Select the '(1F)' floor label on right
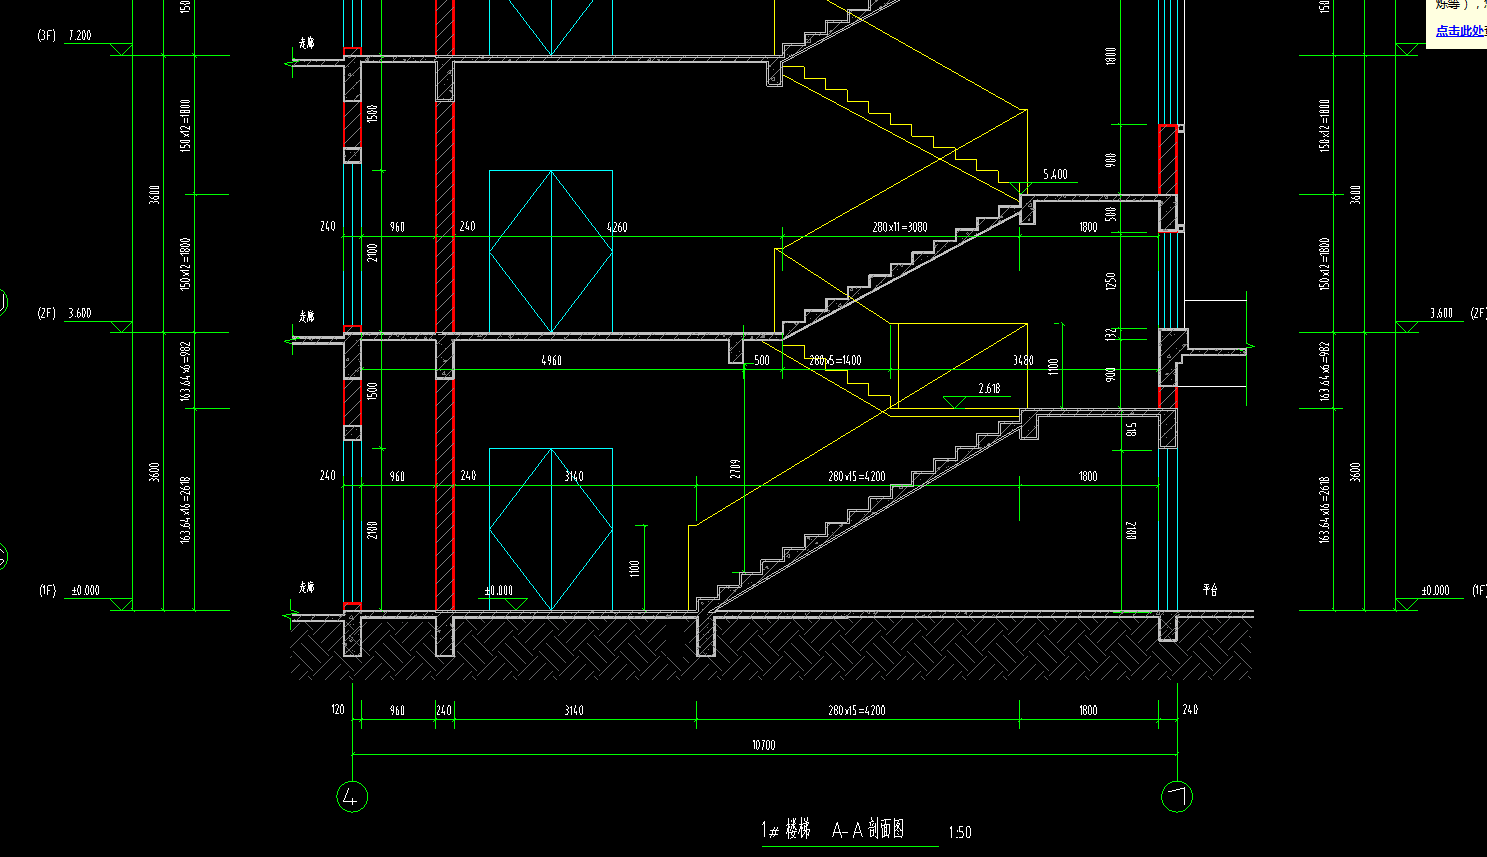Image resolution: width=1487 pixels, height=857 pixels. [1478, 590]
